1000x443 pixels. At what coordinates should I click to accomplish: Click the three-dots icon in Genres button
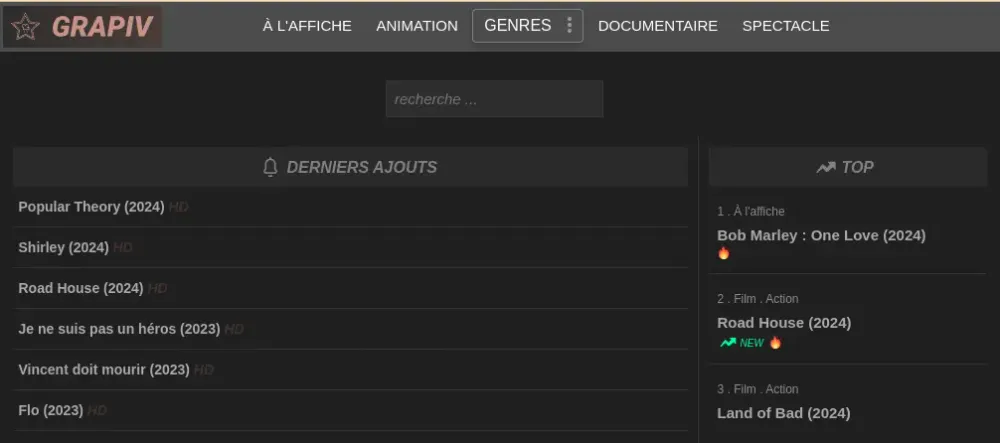click(570, 25)
